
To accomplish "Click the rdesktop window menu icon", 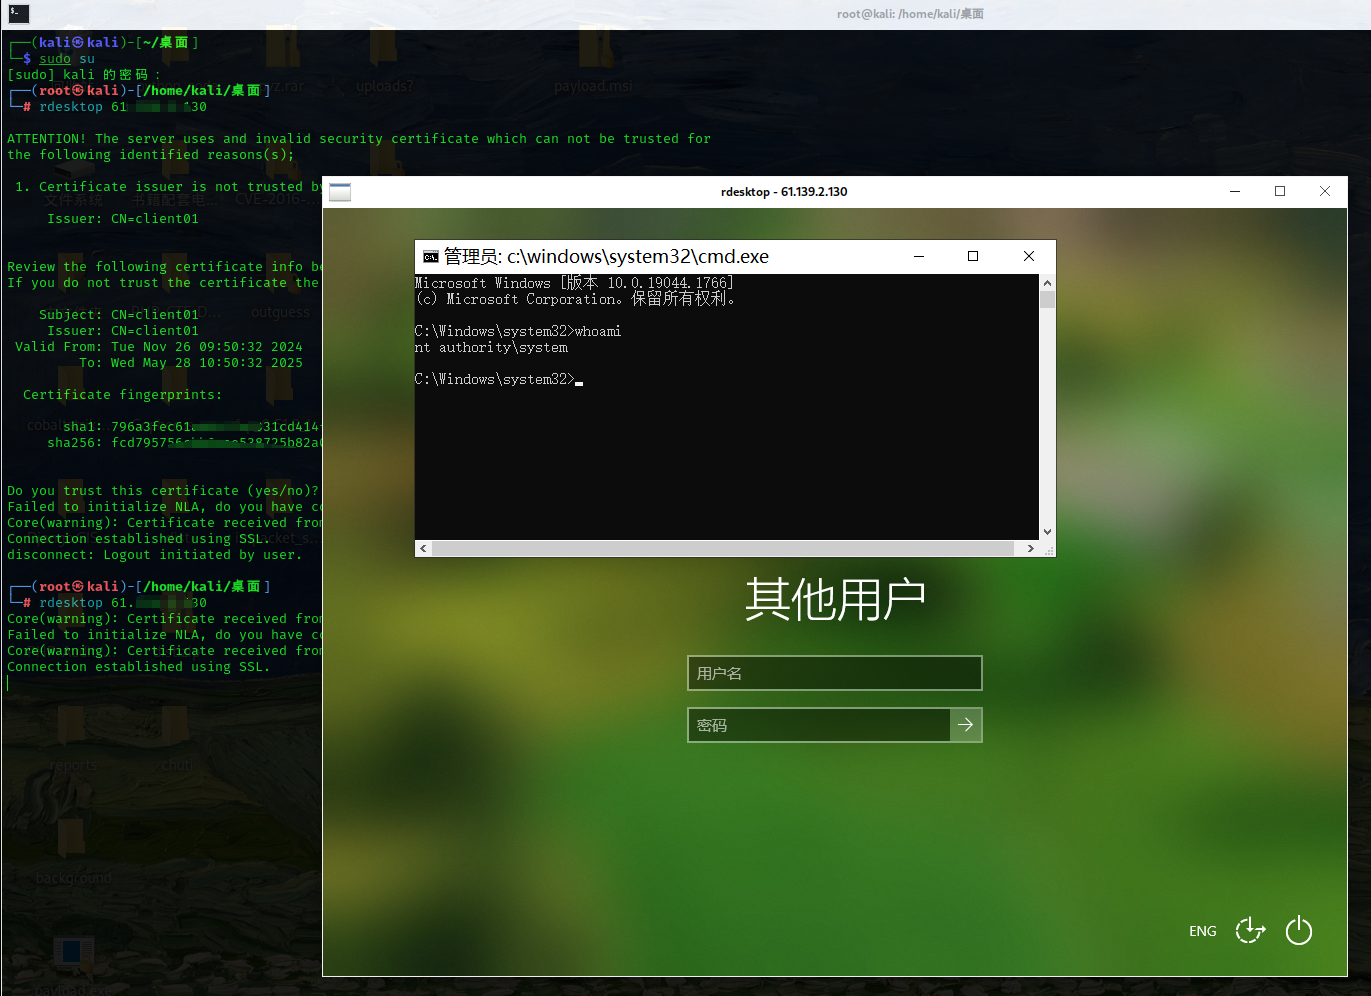I will 340,192.
